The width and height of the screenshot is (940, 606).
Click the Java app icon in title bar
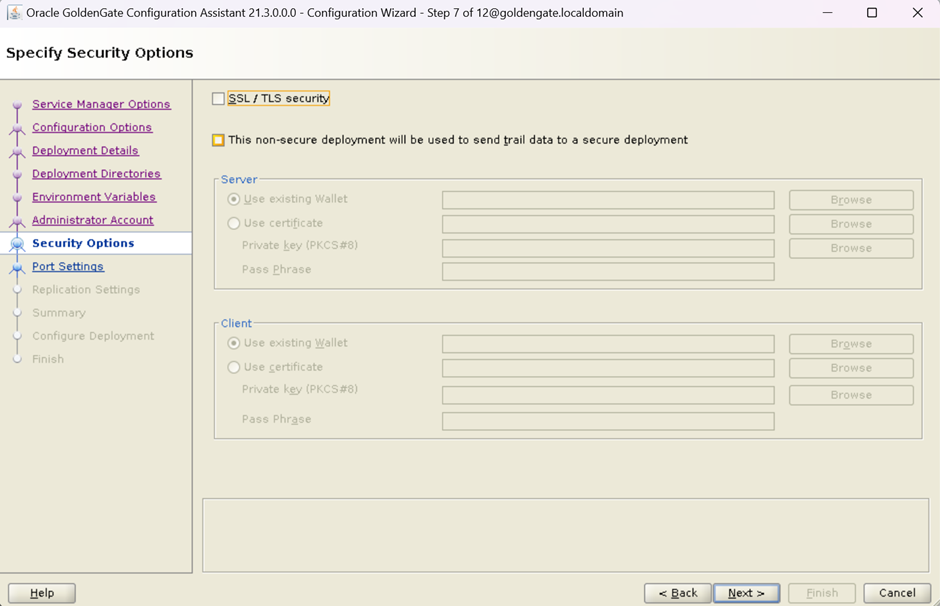click(14, 13)
